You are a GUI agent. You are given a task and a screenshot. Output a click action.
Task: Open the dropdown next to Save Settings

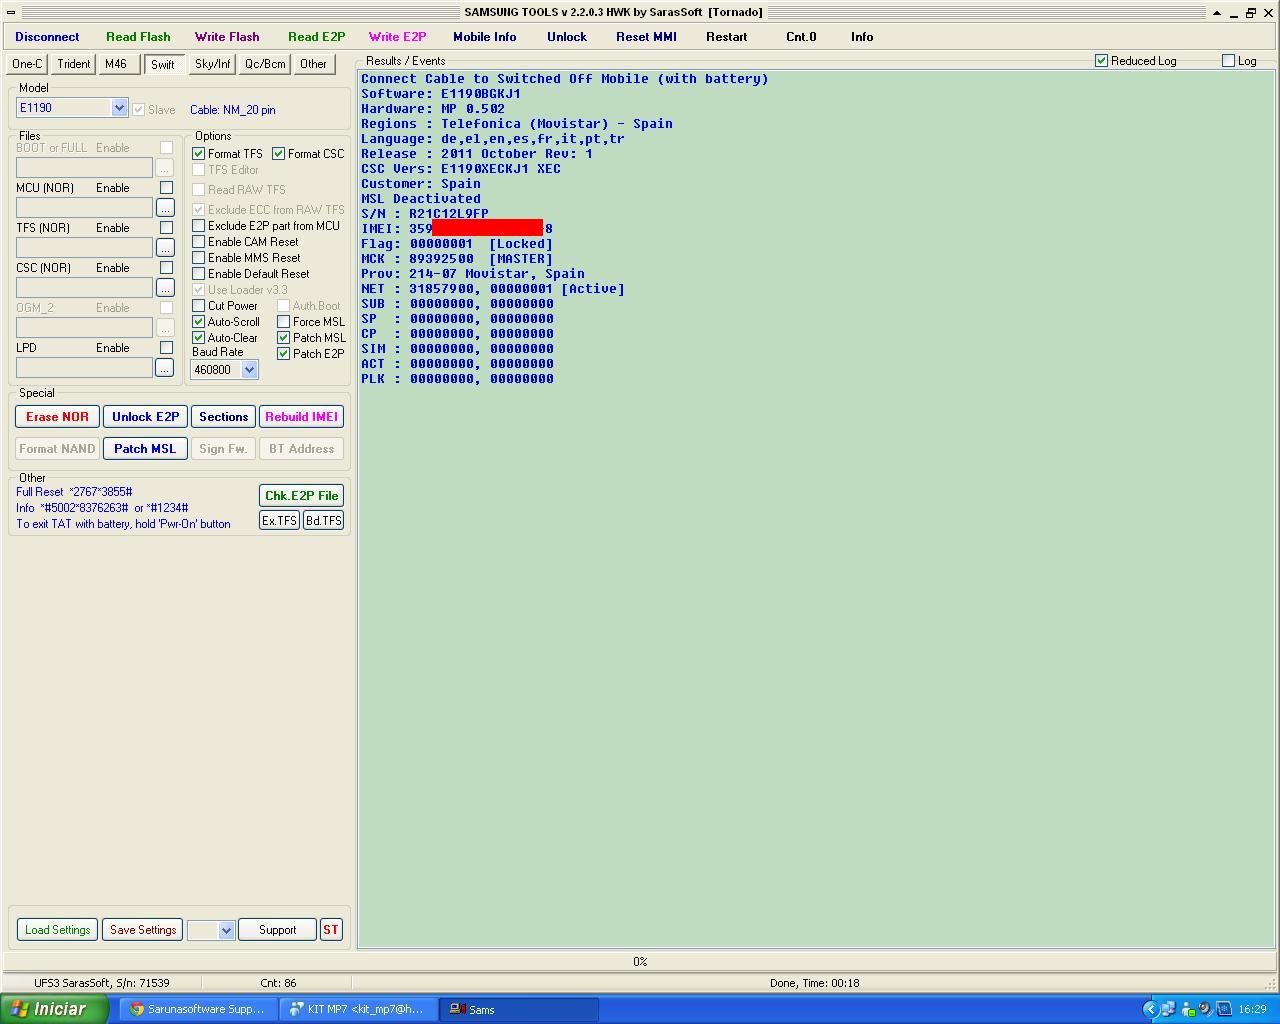point(226,930)
